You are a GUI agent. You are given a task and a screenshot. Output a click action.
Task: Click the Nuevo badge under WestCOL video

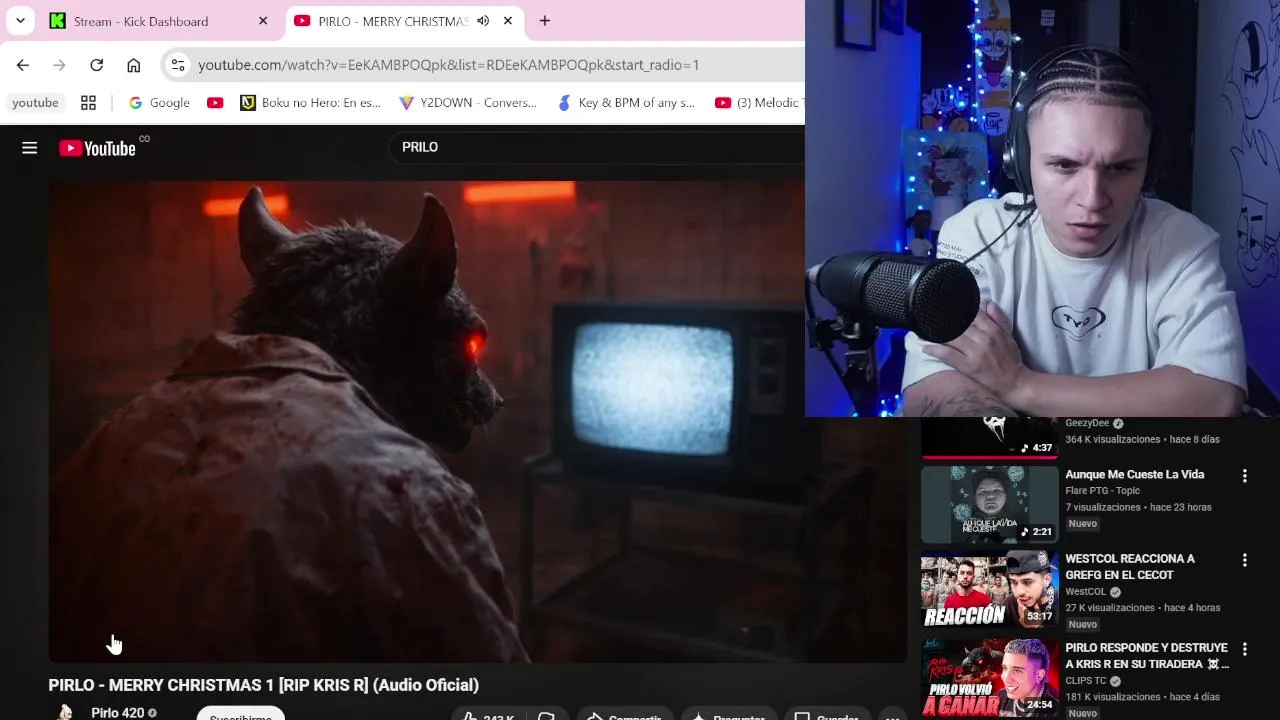tap(1083, 625)
